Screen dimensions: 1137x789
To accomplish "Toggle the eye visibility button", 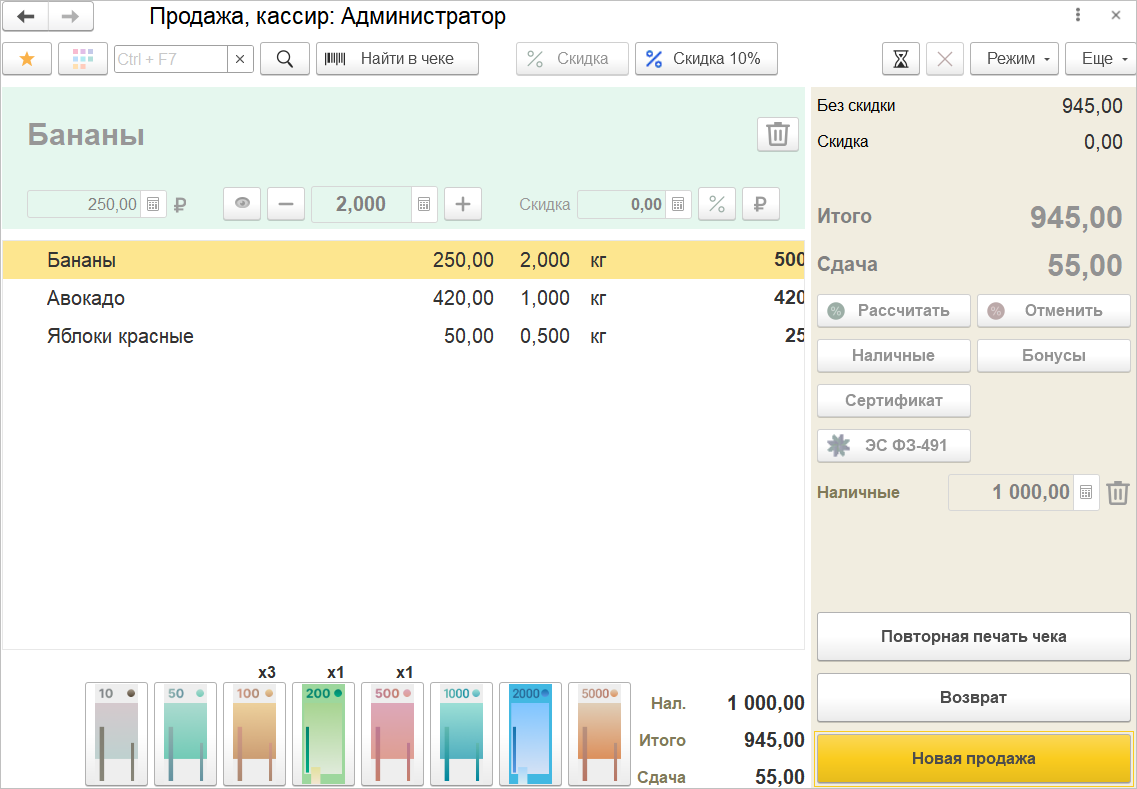I will (242, 204).
